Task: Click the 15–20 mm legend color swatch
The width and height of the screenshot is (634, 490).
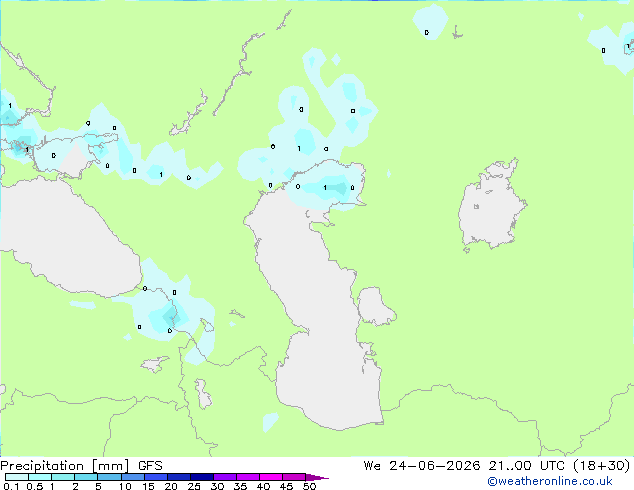Action: point(155,477)
